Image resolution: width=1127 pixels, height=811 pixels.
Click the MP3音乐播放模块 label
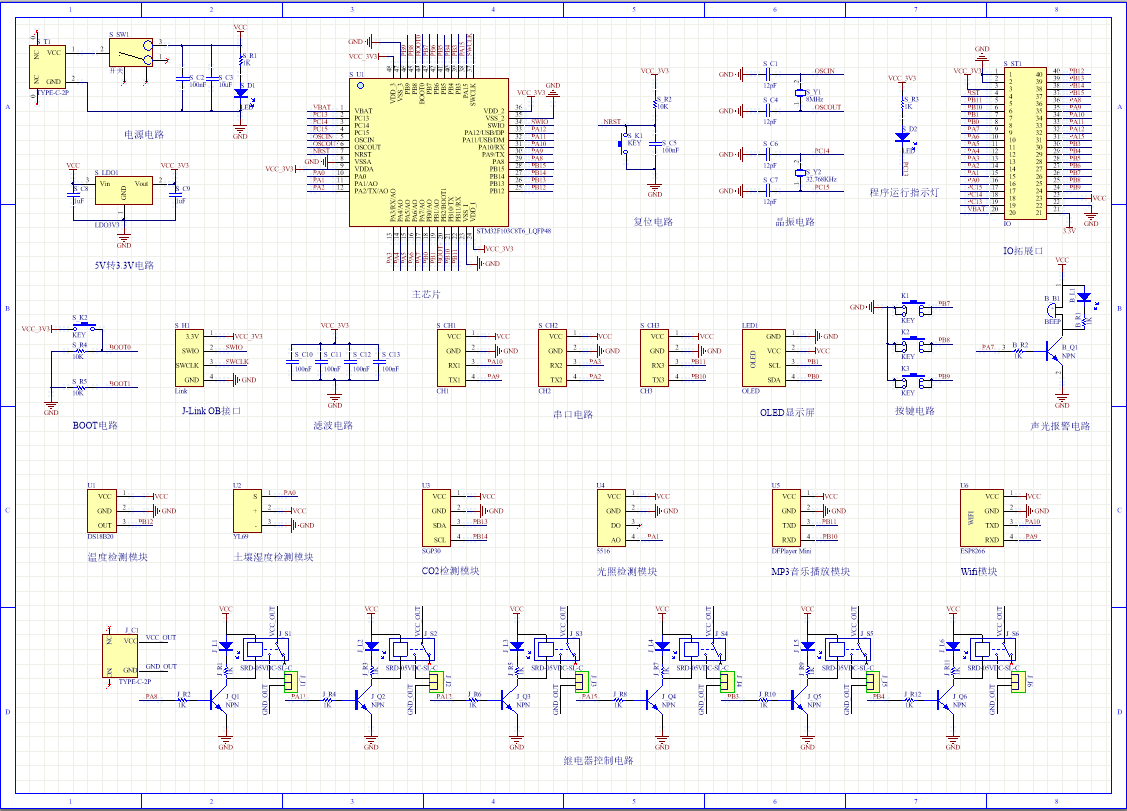point(810,572)
